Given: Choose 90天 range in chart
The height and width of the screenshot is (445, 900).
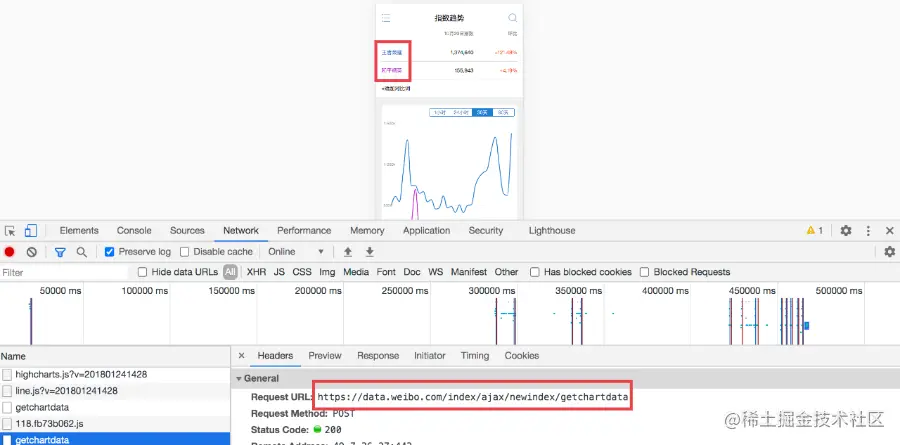Looking at the screenshot, I should pos(503,113).
